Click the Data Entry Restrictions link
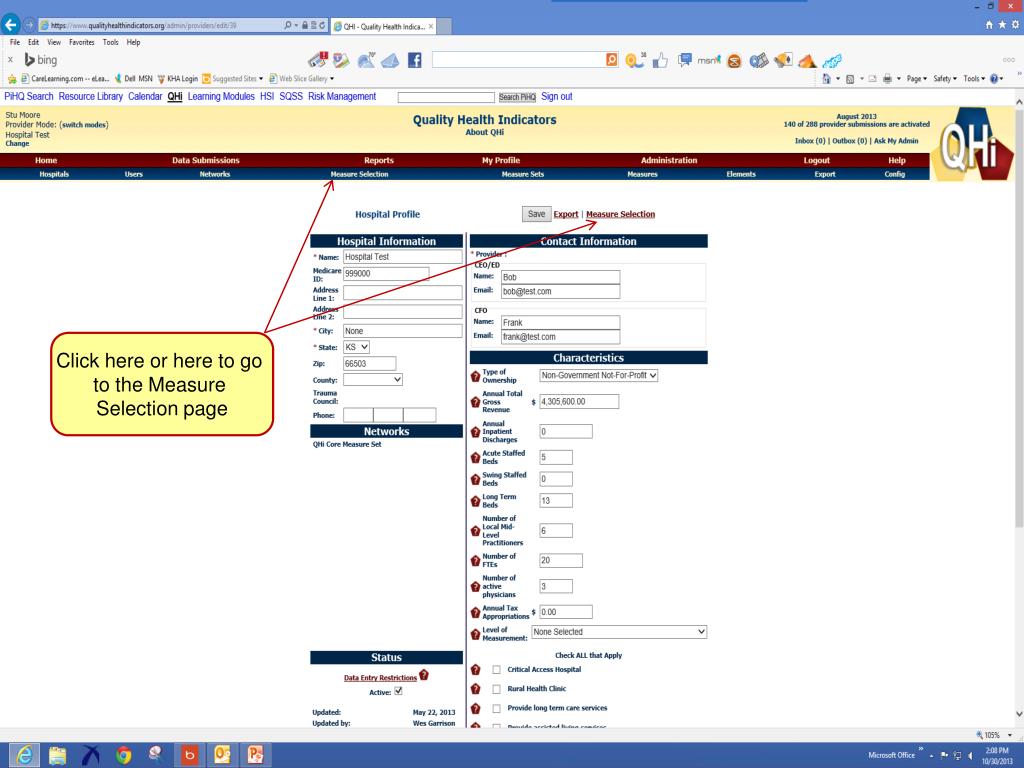The image size is (1024, 768). (380, 678)
